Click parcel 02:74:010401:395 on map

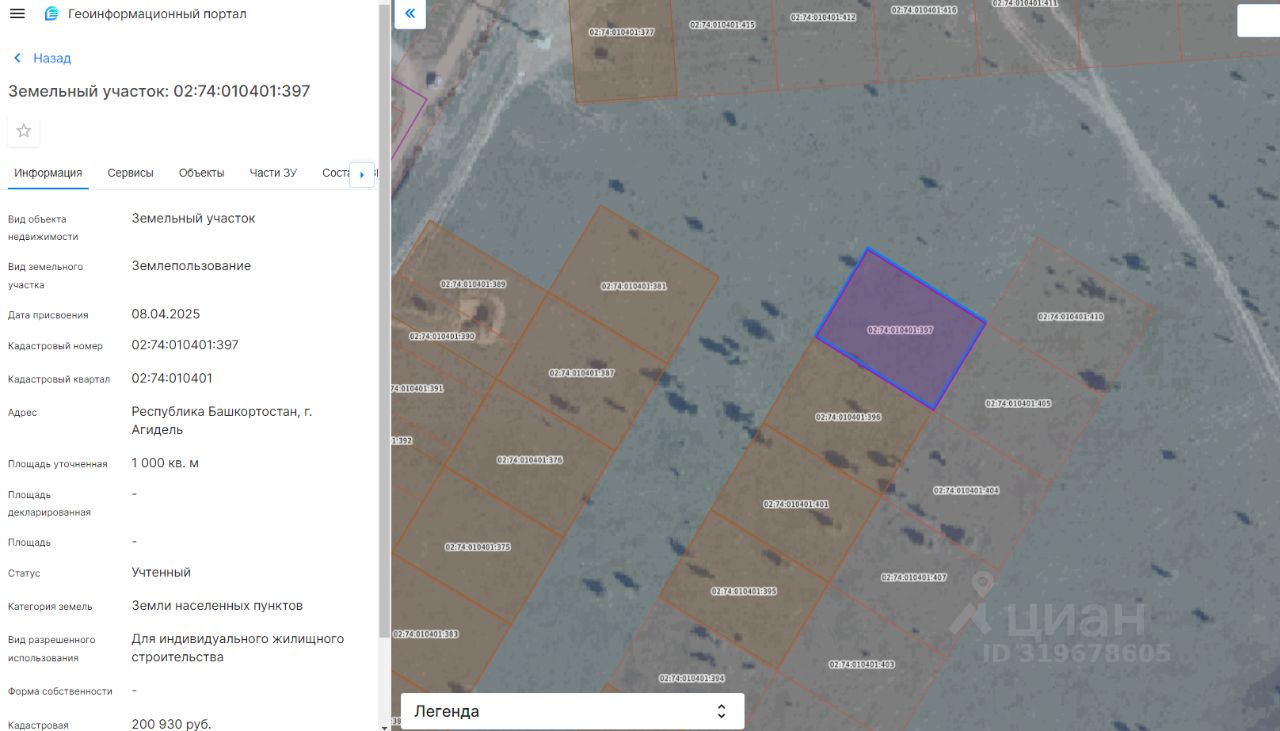click(744, 591)
